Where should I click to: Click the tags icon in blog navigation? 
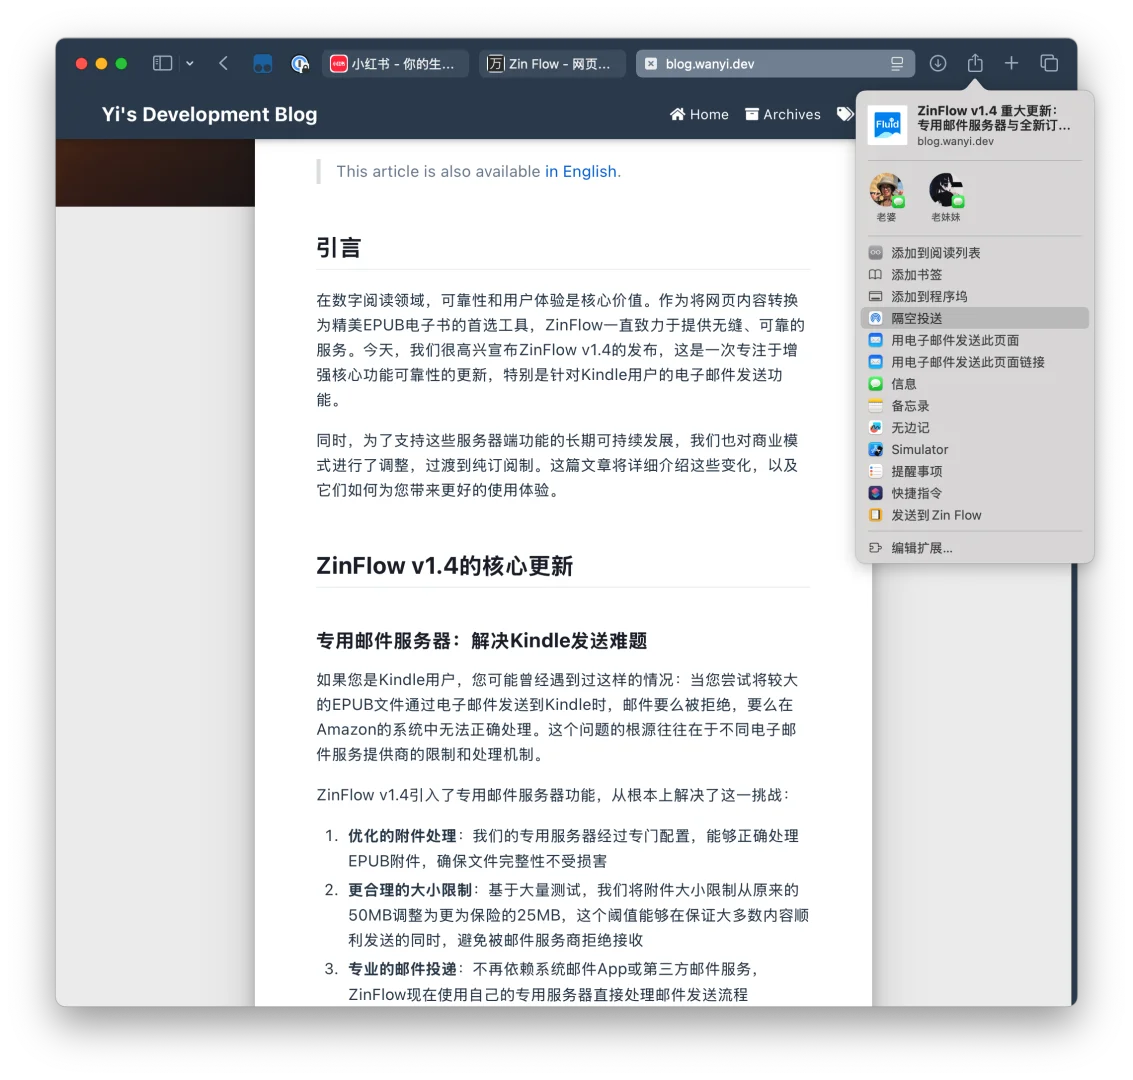[x=845, y=114]
